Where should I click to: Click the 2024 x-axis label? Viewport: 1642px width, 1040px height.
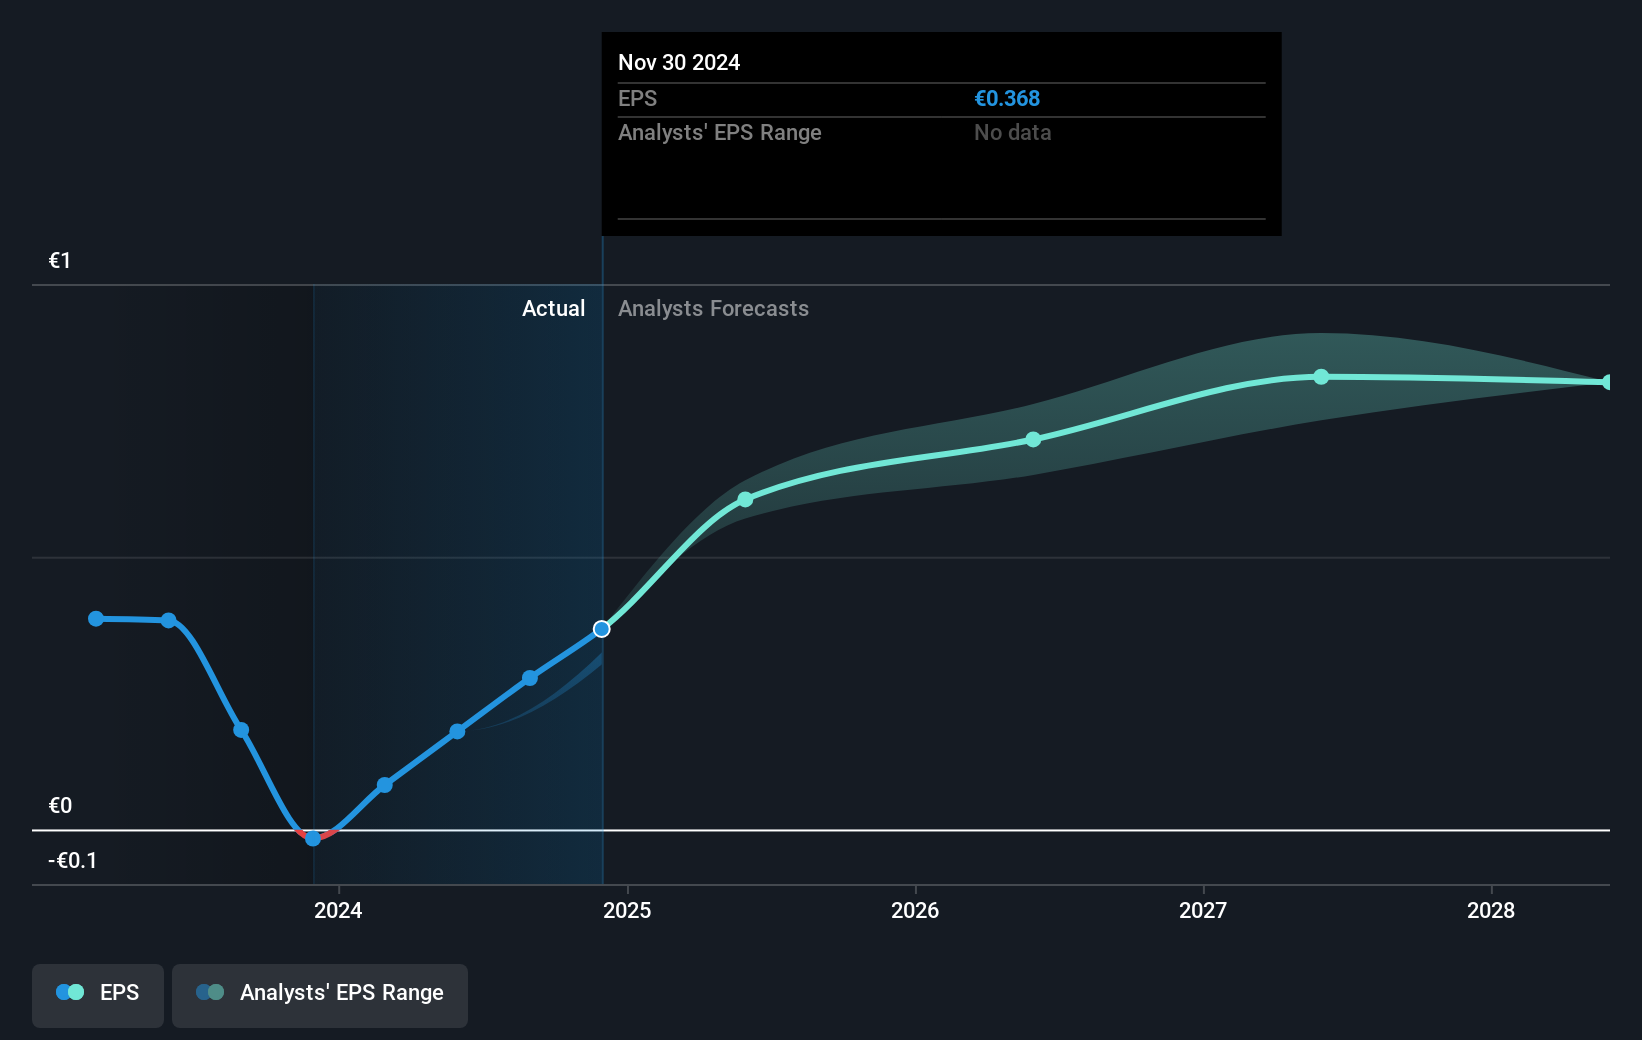click(338, 910)
